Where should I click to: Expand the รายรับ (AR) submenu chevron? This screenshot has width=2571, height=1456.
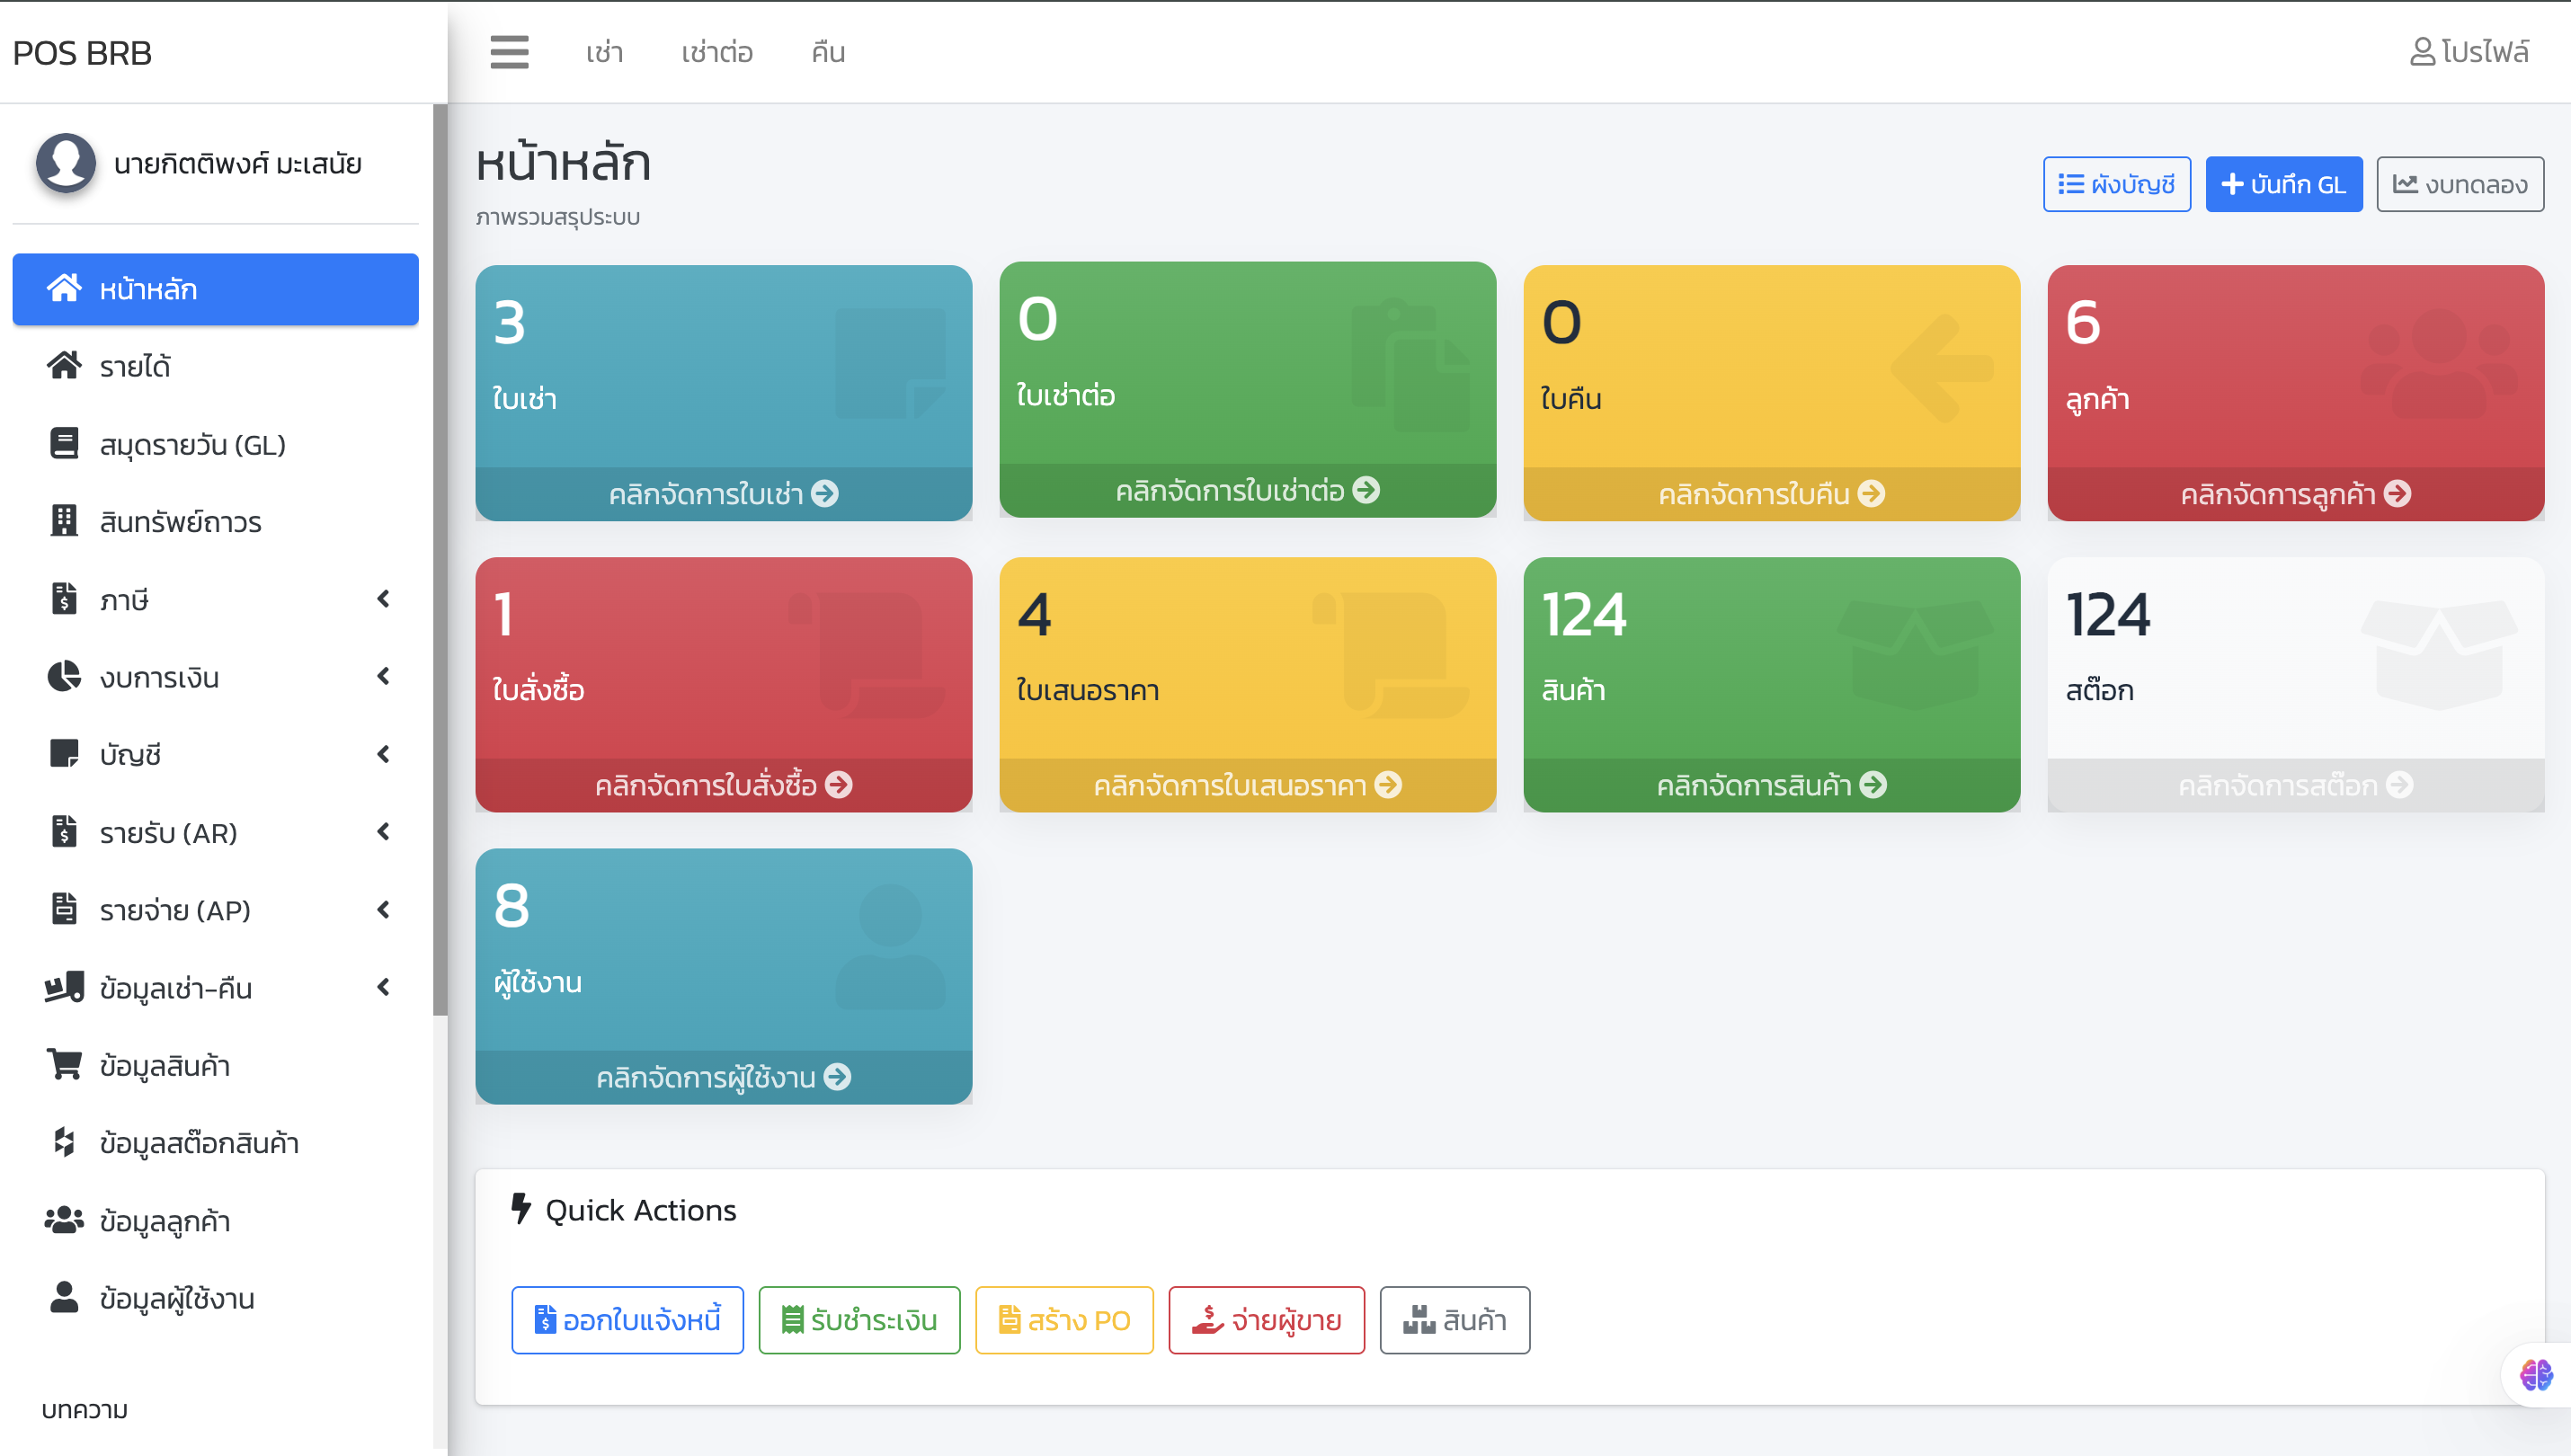(383, 832)
